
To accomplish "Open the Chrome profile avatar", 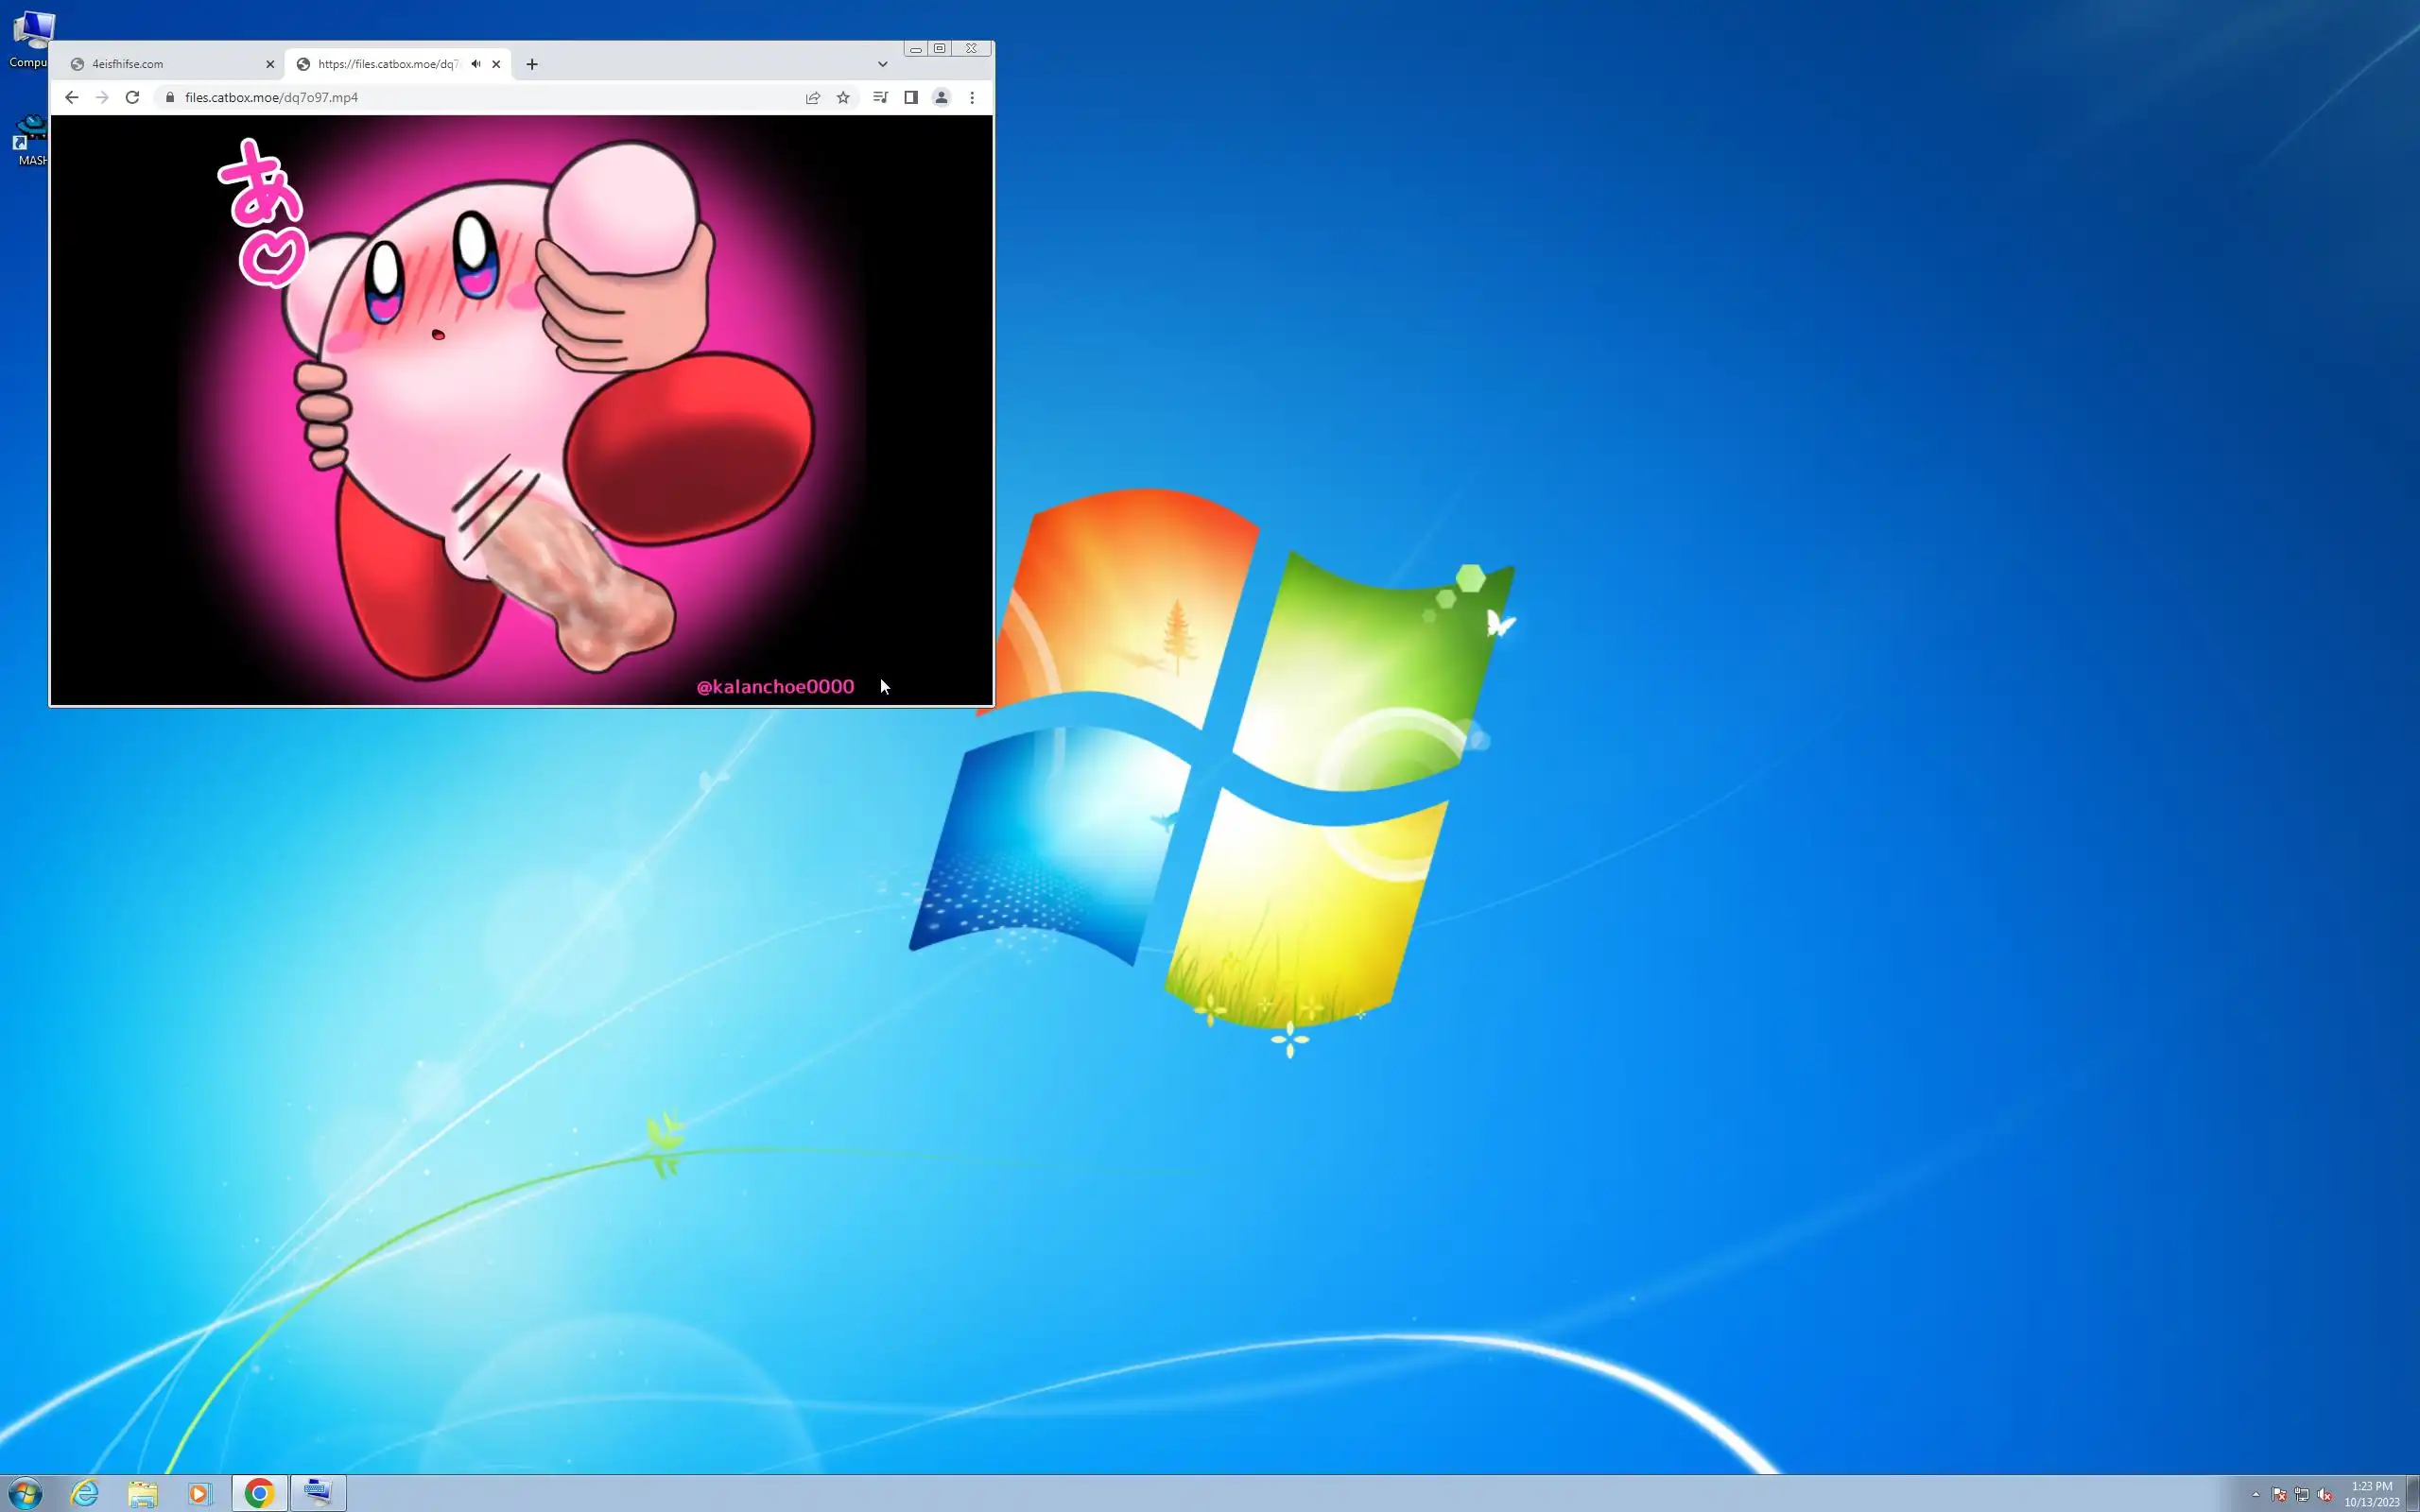I will tap(941, 97).
